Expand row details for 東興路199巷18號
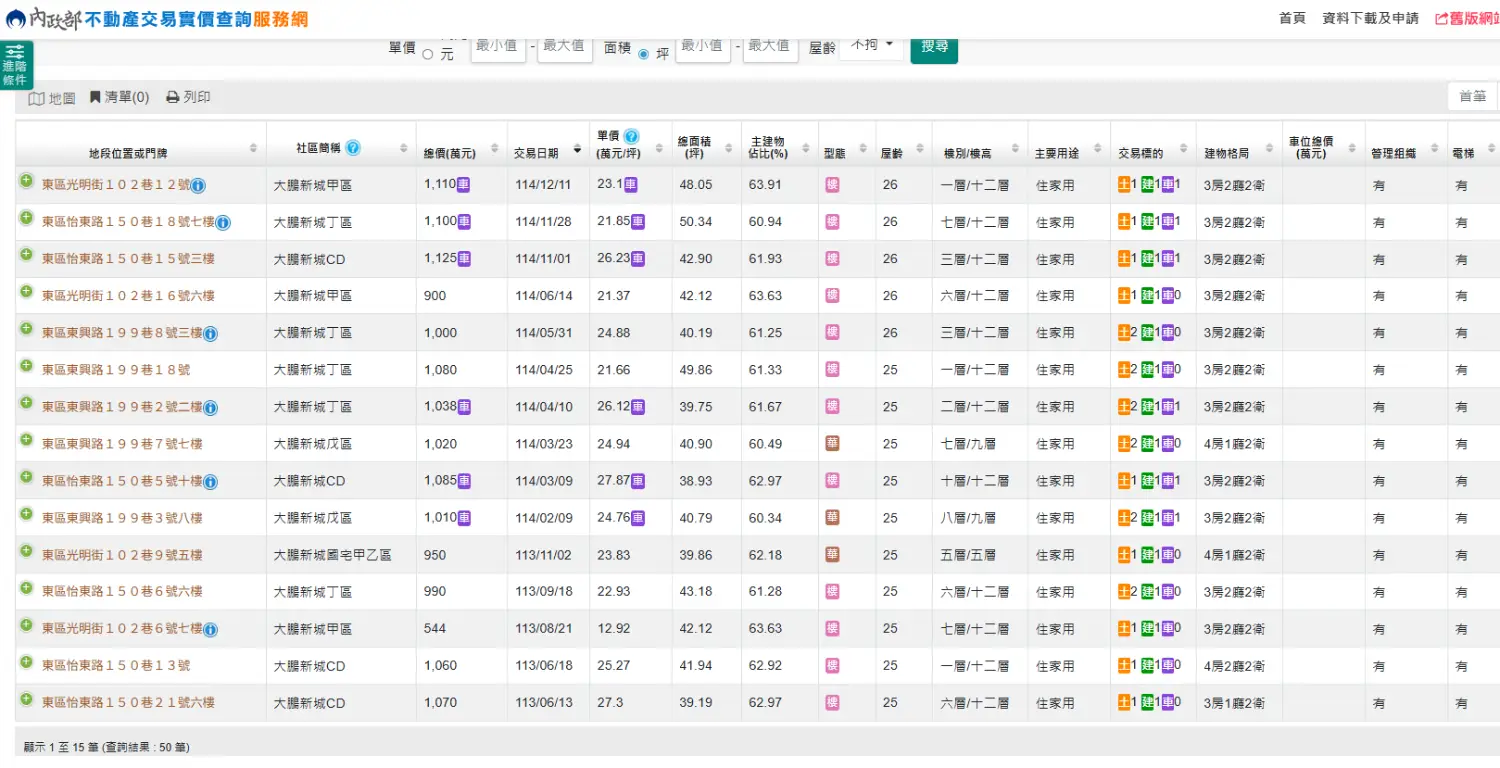Screen dimensions: 1500x768 pyautogui.click(x=26, y=366)
